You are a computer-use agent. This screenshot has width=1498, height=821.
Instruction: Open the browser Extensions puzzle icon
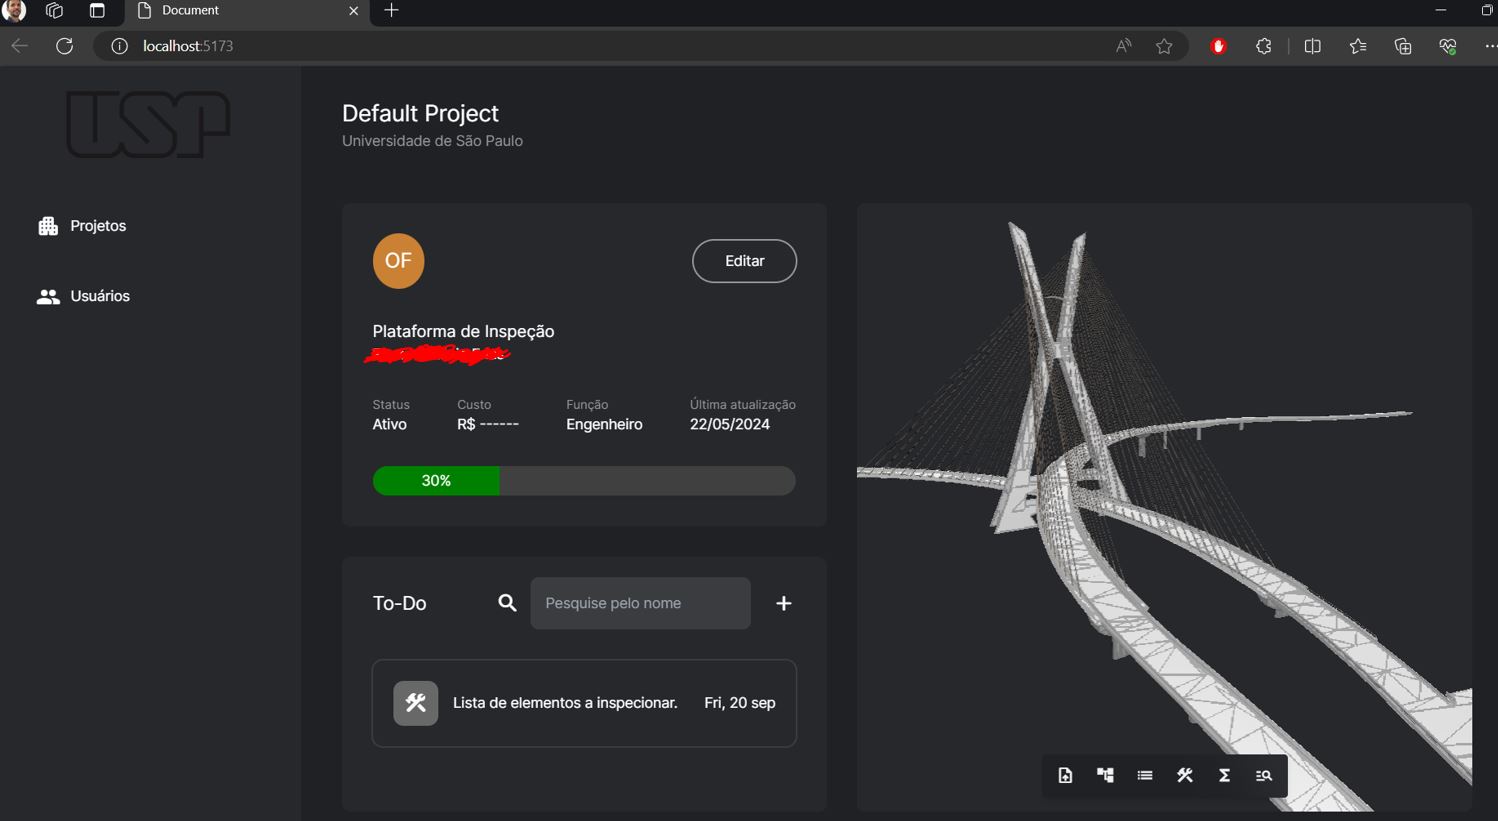tap(1264, 46)
